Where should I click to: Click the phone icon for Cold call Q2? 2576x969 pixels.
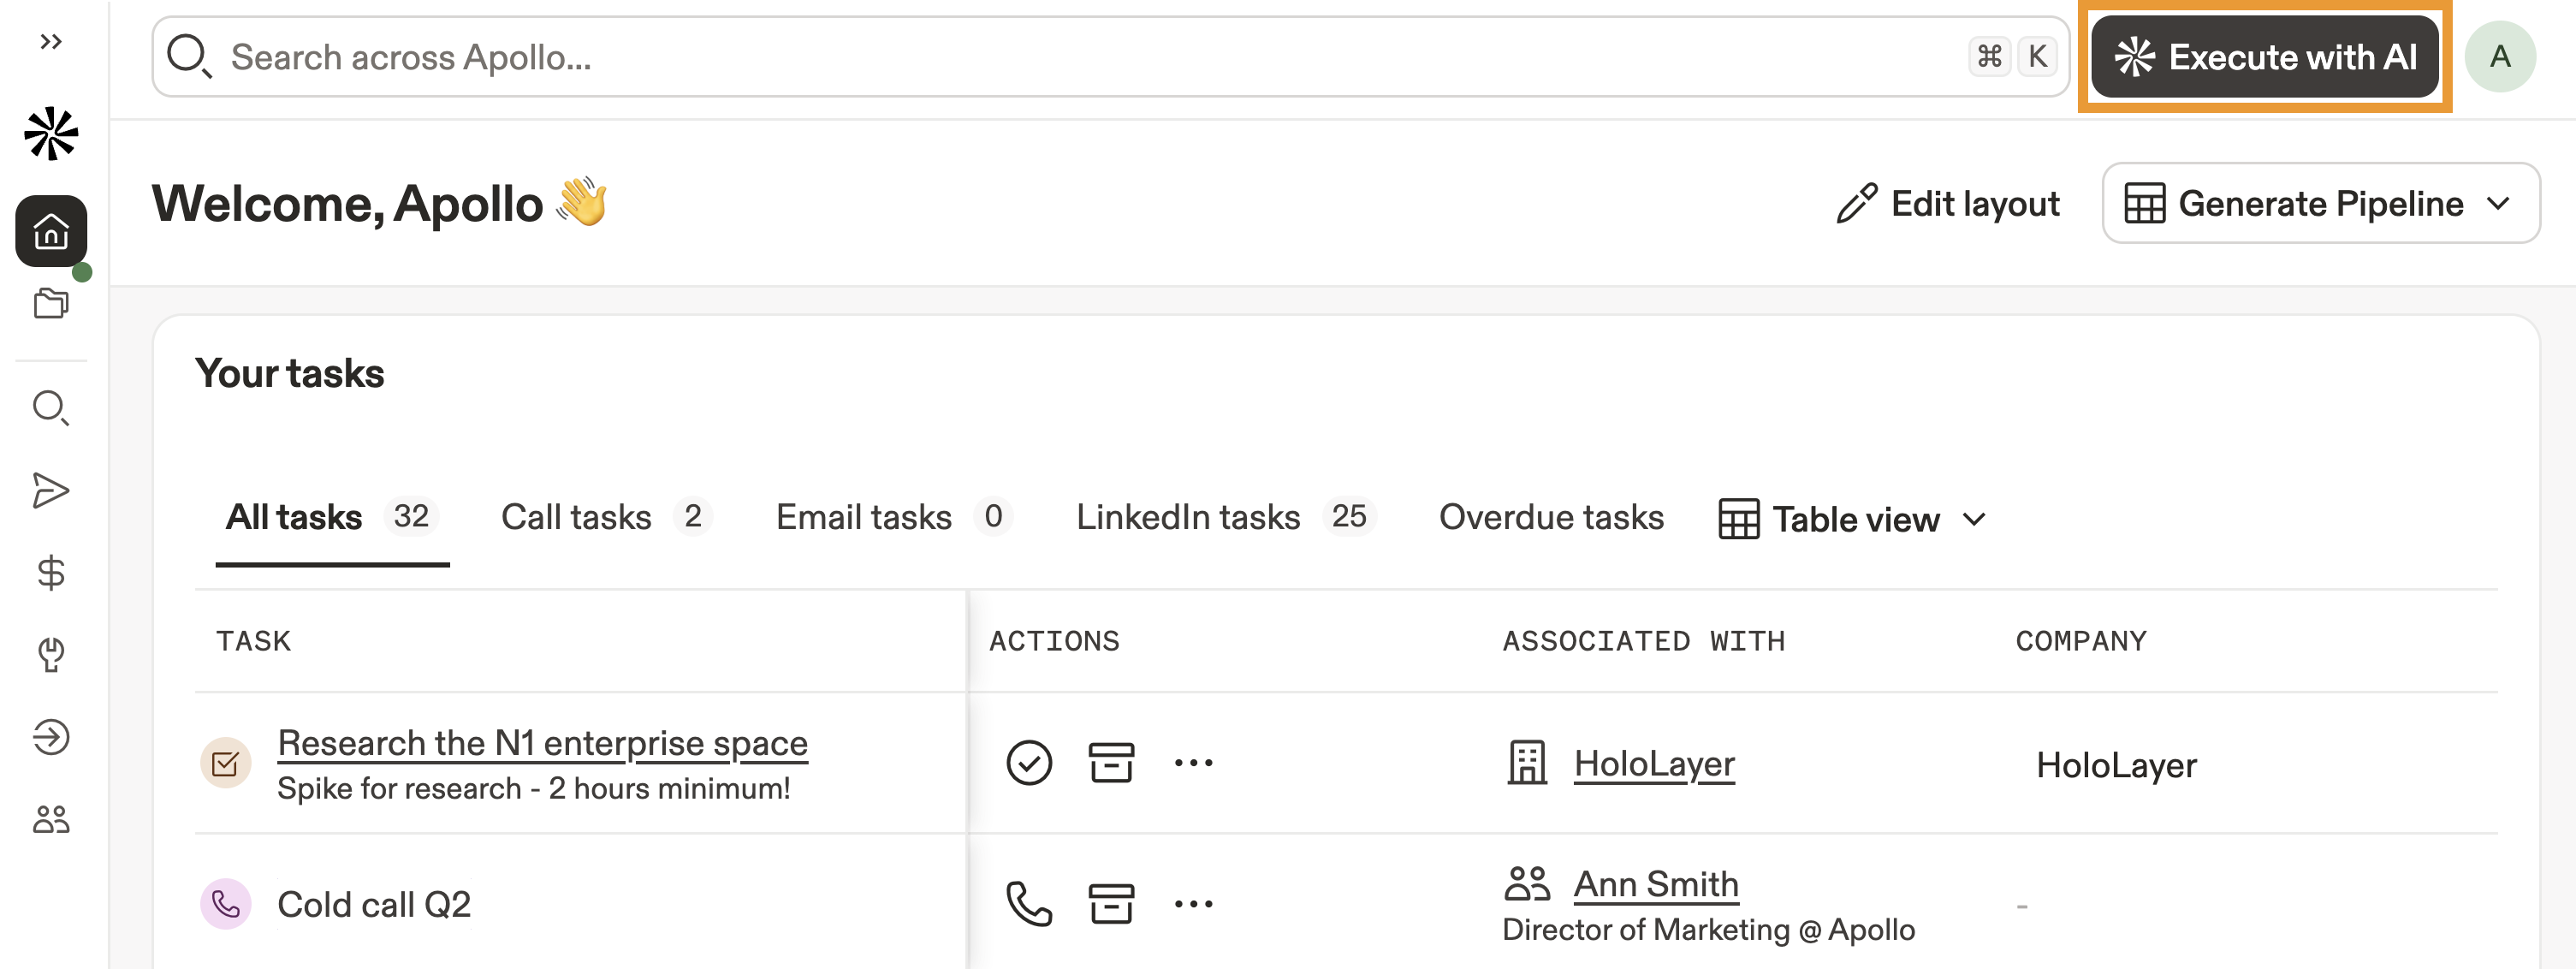pos(1028,904)
